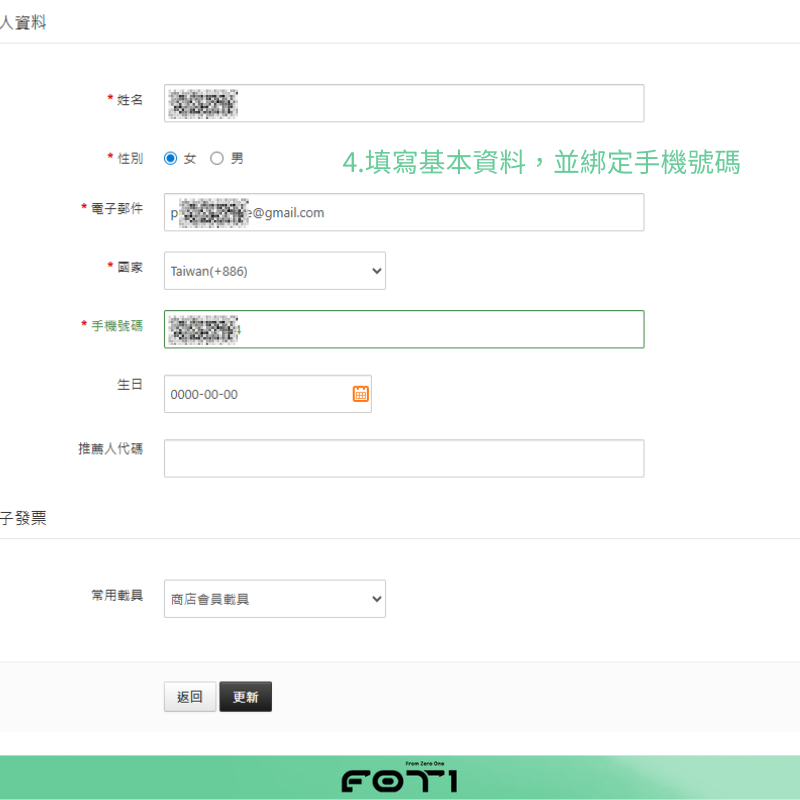Viewport: 800px width, 800px height.
Task: Click the FOTI logo in footer
Action: point(400,779)
